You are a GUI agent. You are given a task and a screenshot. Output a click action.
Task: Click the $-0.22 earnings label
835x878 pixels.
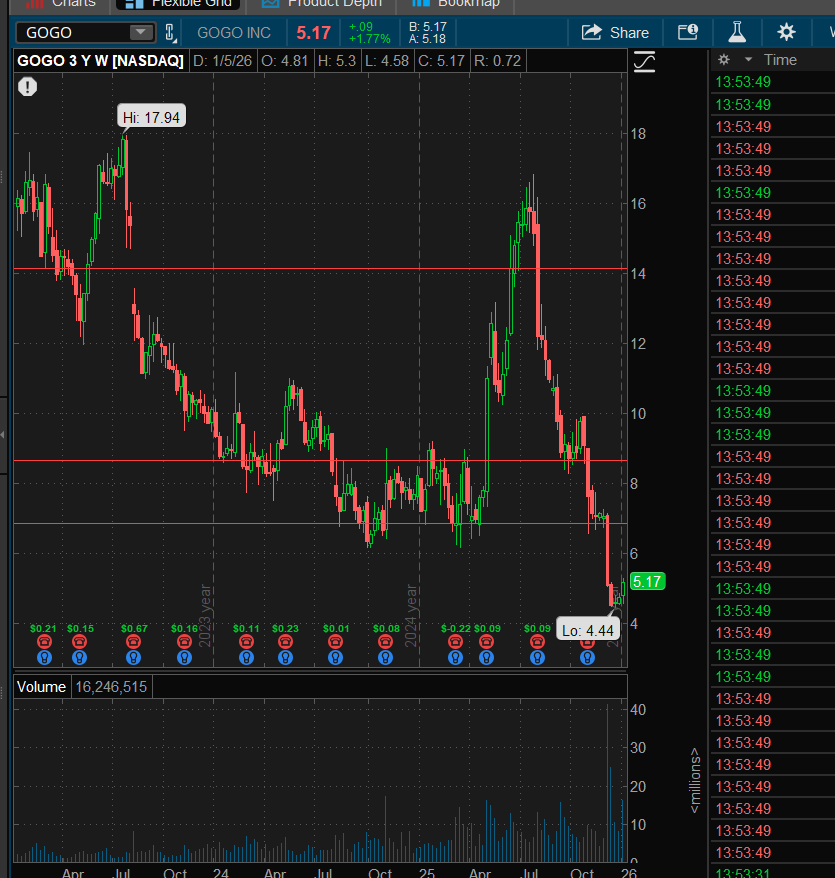point(455,628)
